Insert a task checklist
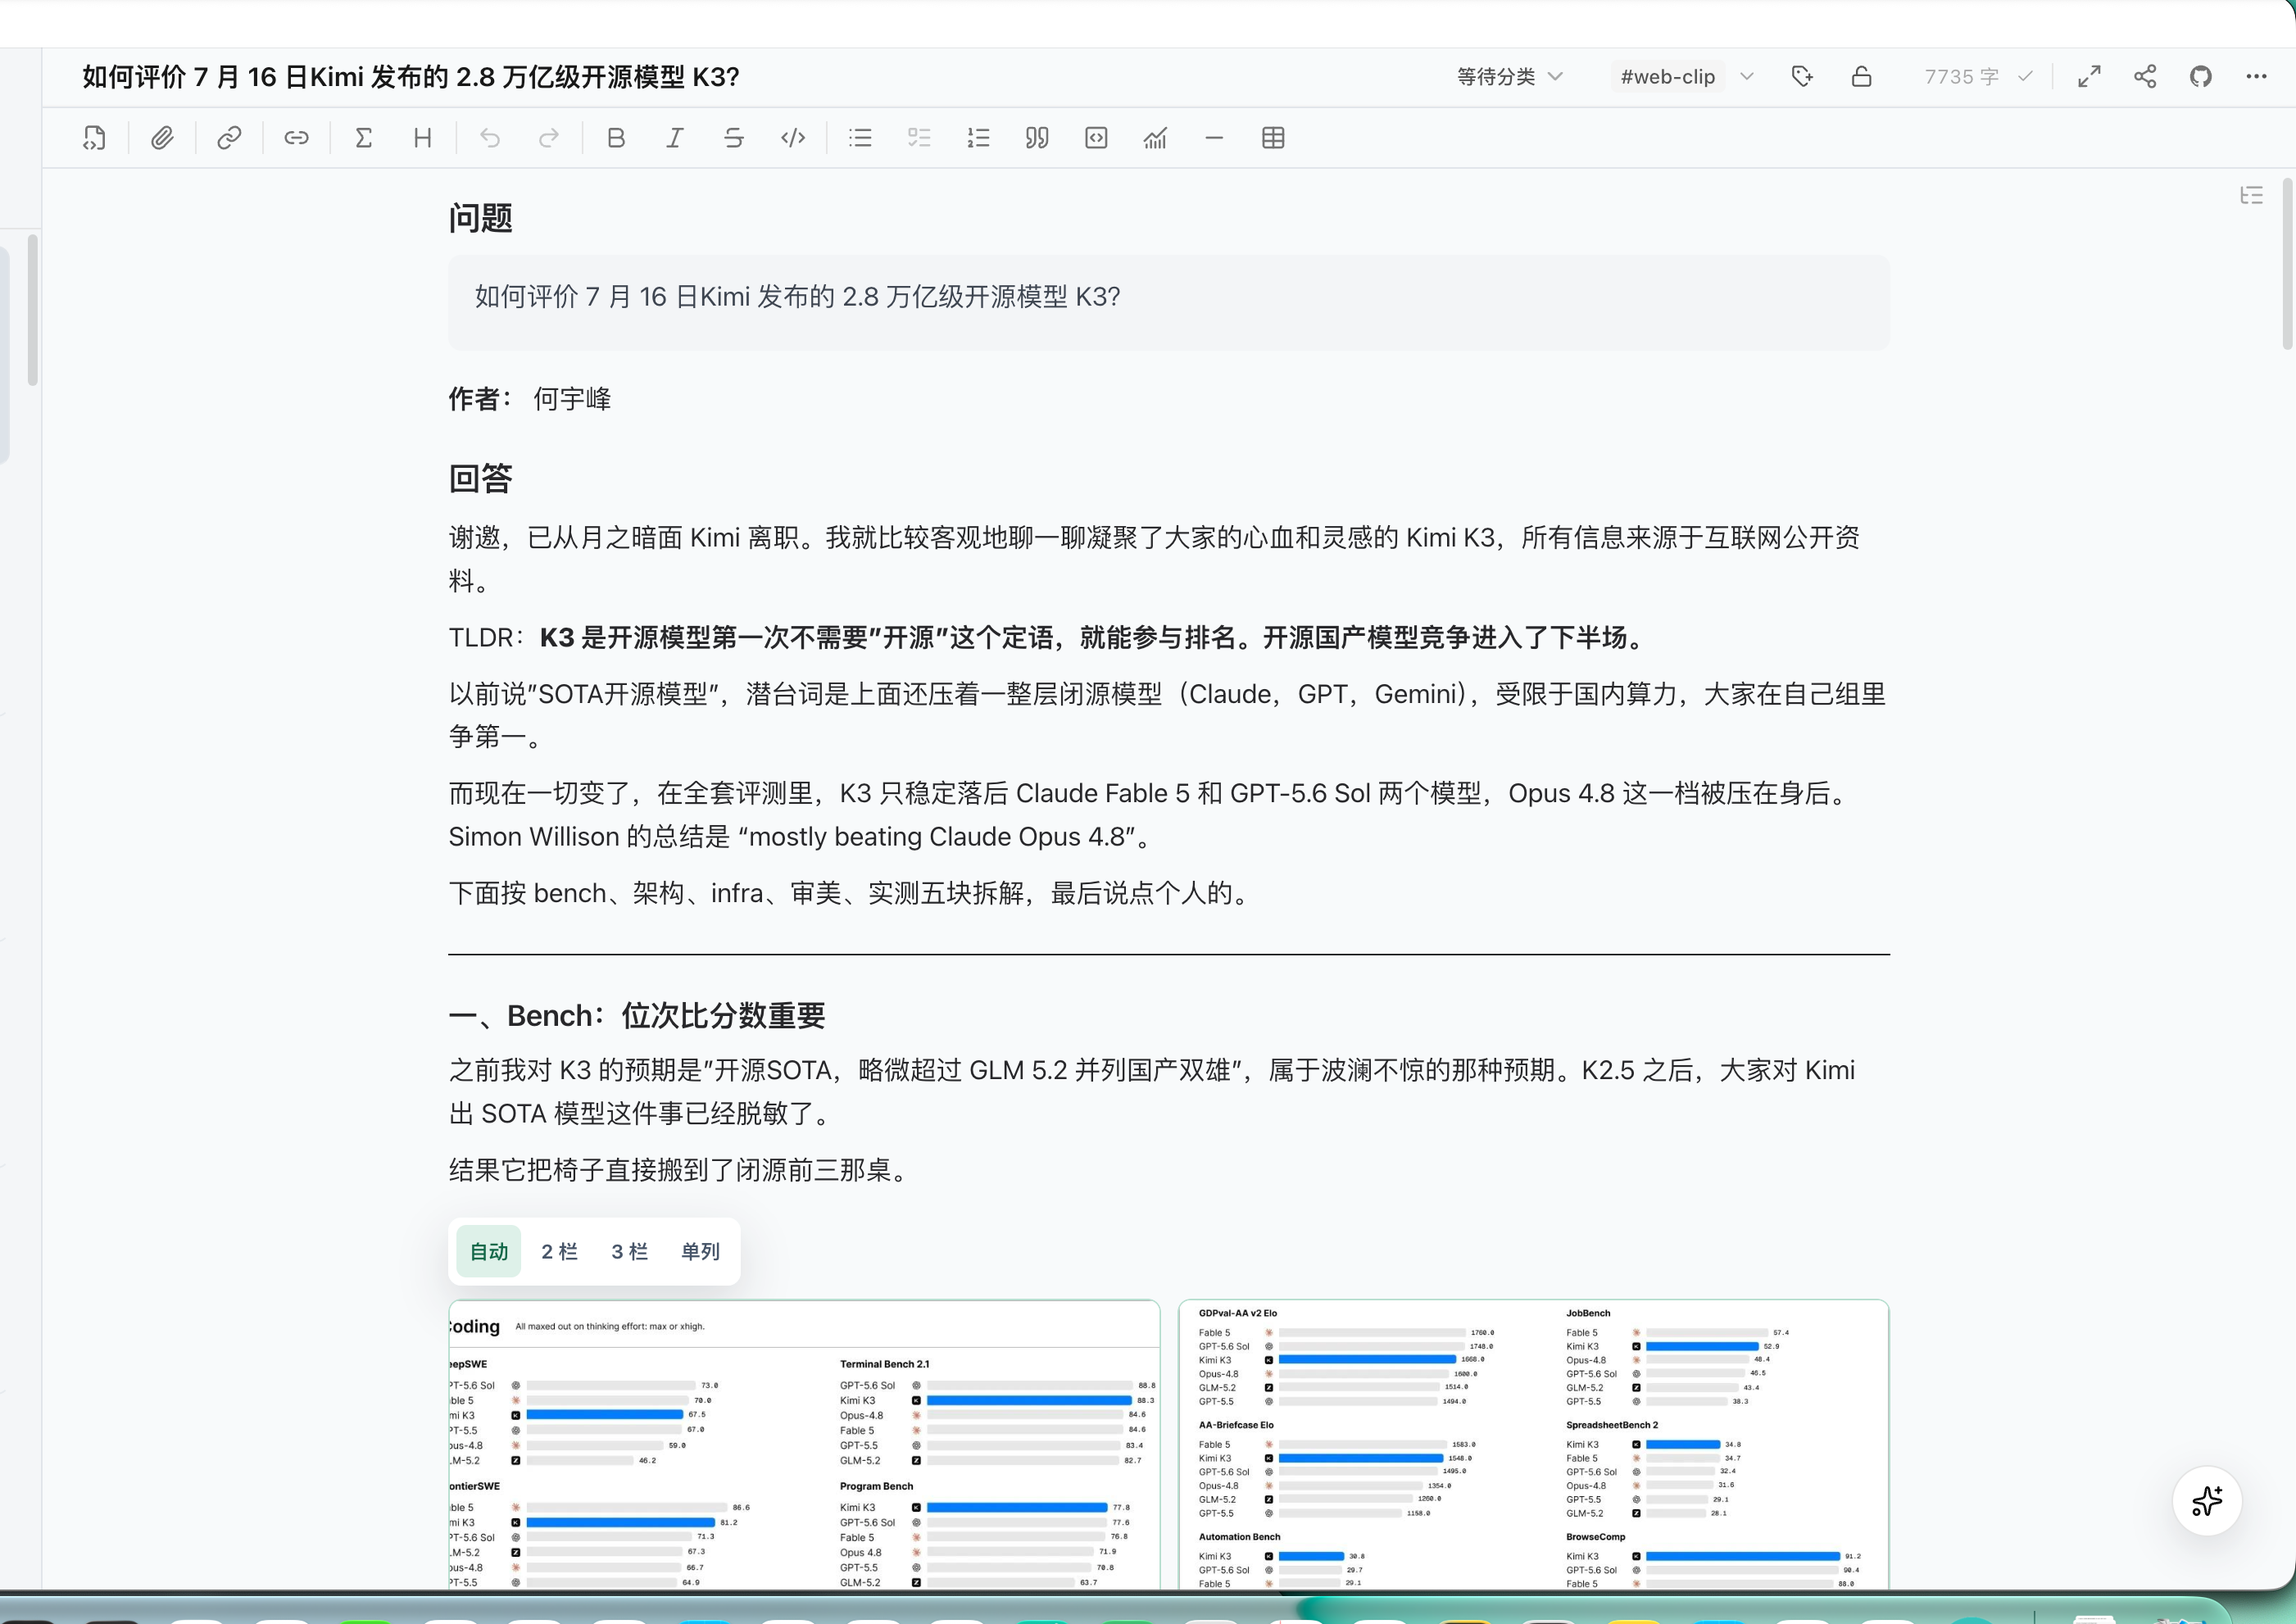This screenshot has width=2296, height=1624. coord(919,138)
